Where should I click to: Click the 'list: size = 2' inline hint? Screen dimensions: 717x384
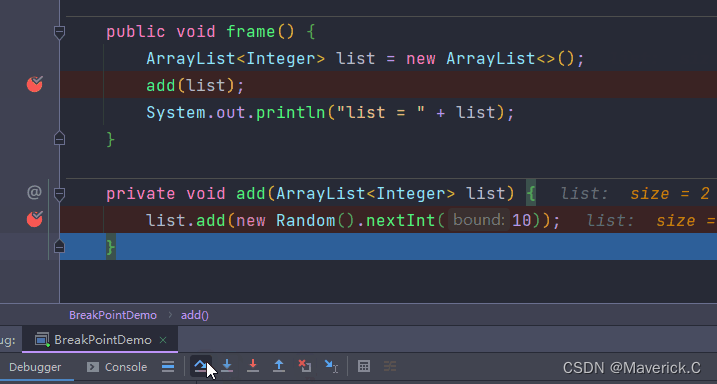pos(635,194)
